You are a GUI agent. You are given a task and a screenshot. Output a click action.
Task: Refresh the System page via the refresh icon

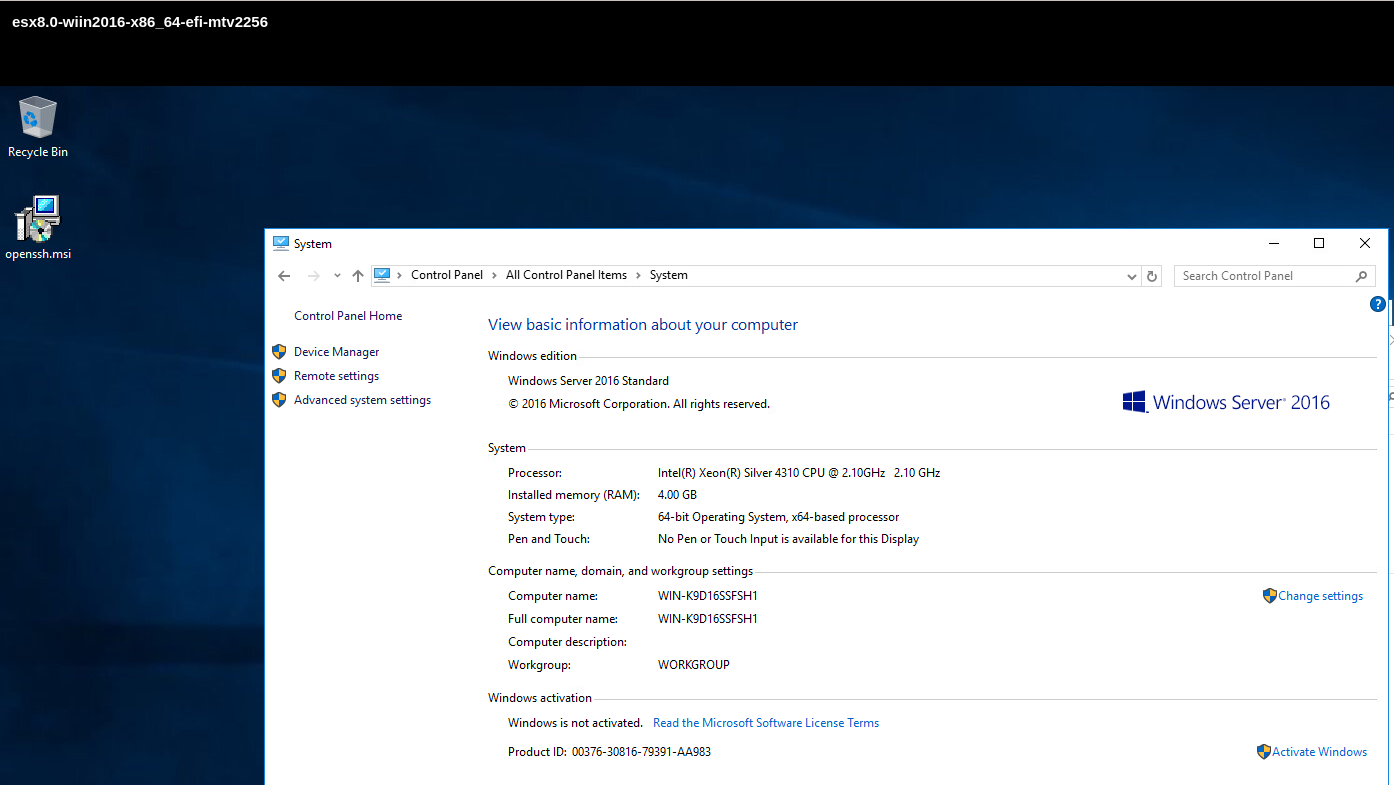[x=1152, y=276]
